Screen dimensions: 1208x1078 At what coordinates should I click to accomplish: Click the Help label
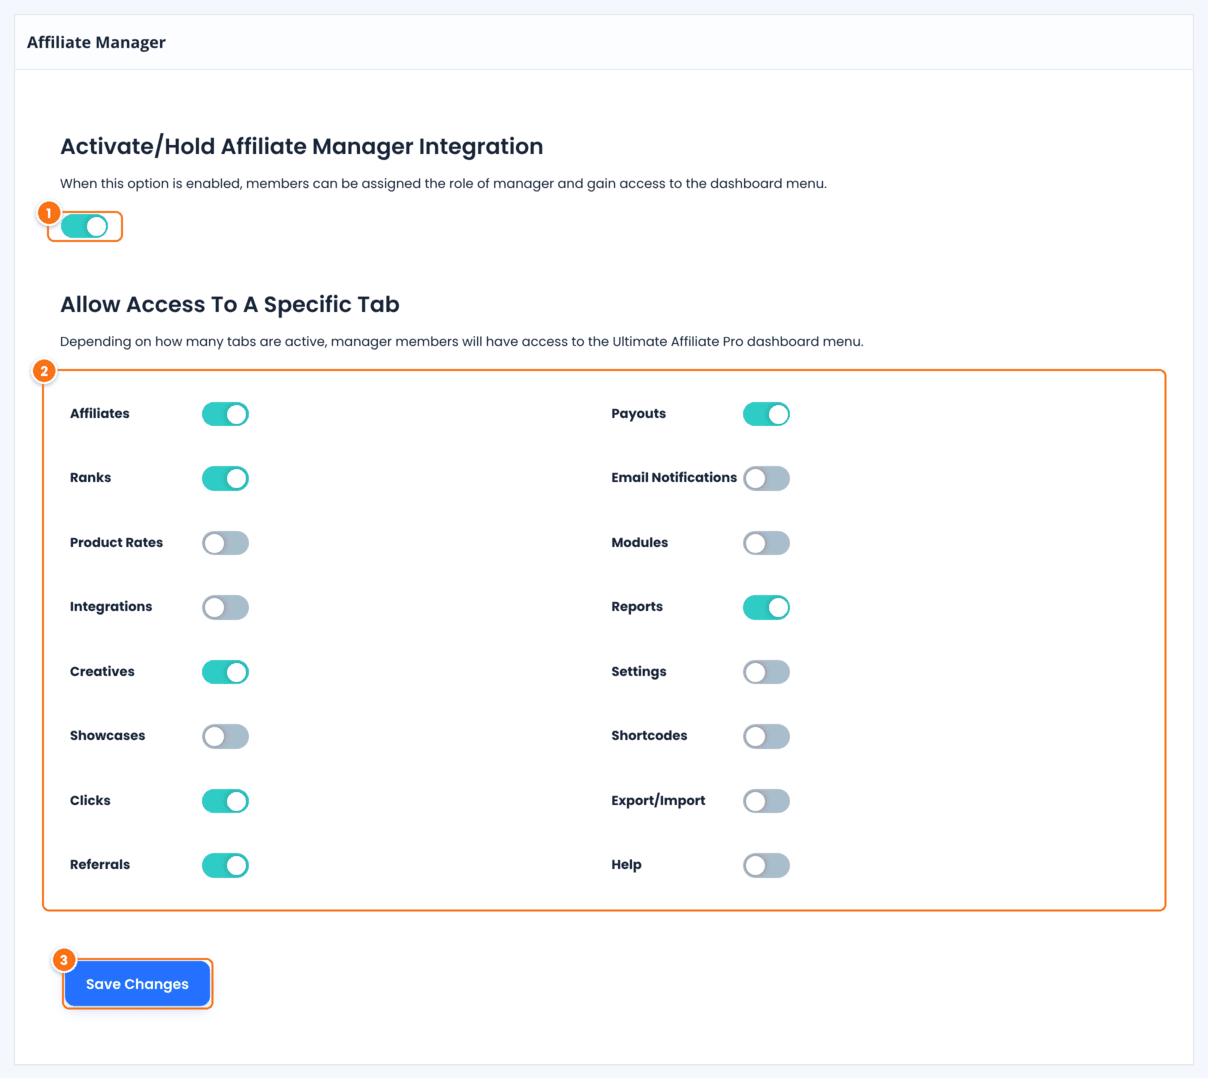coord(627,864)
